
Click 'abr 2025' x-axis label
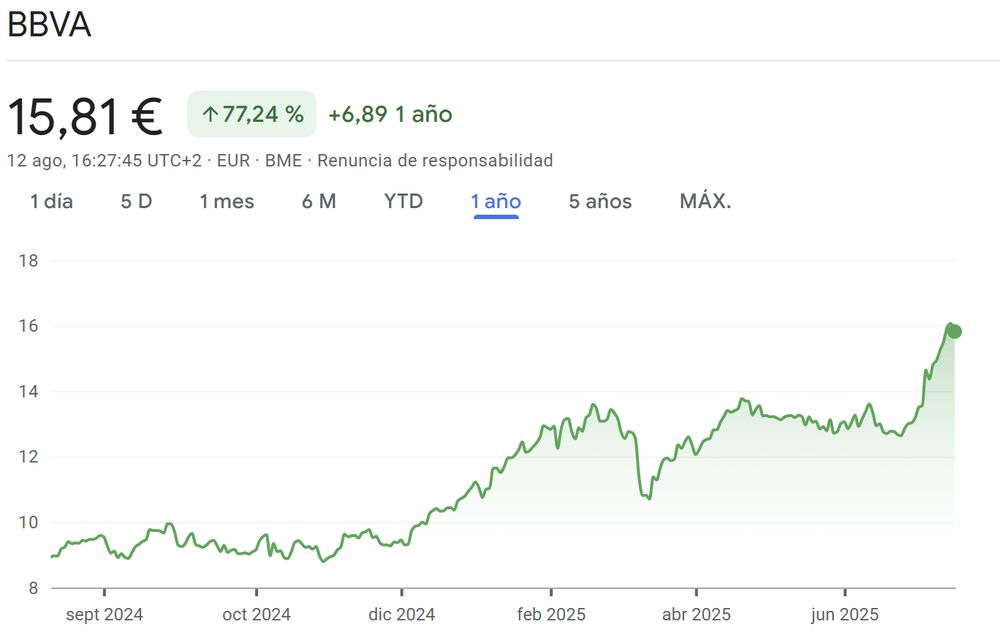click(696, 615)
